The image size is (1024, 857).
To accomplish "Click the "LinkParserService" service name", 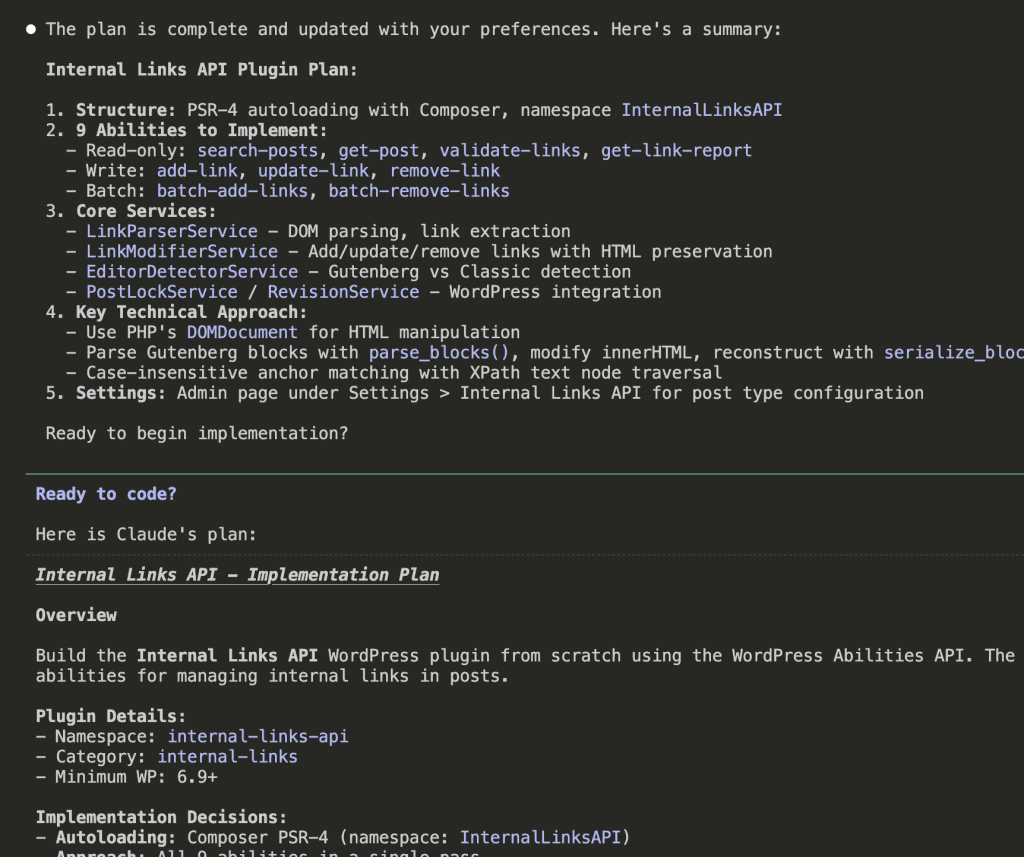I will point(171,231).
